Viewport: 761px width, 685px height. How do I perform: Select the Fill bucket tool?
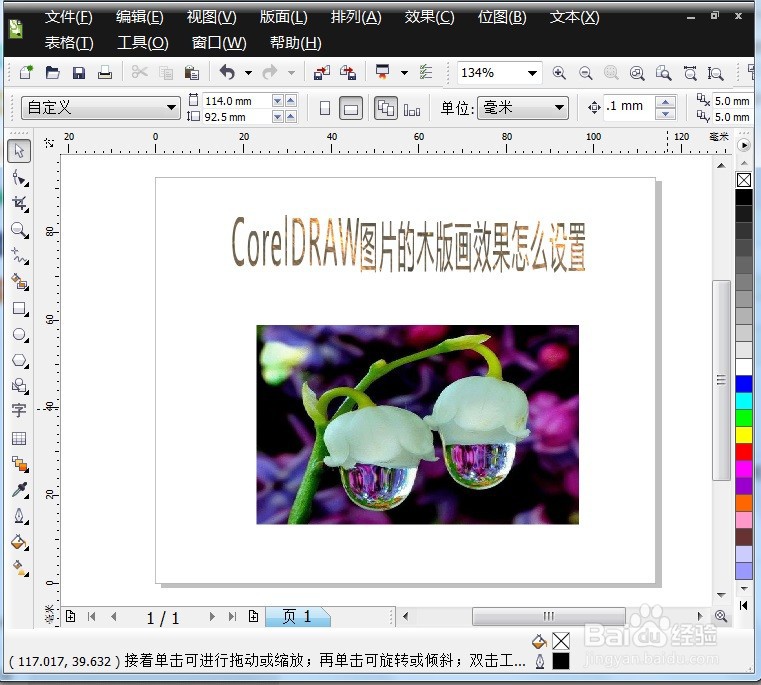click(x=19, y=542)
